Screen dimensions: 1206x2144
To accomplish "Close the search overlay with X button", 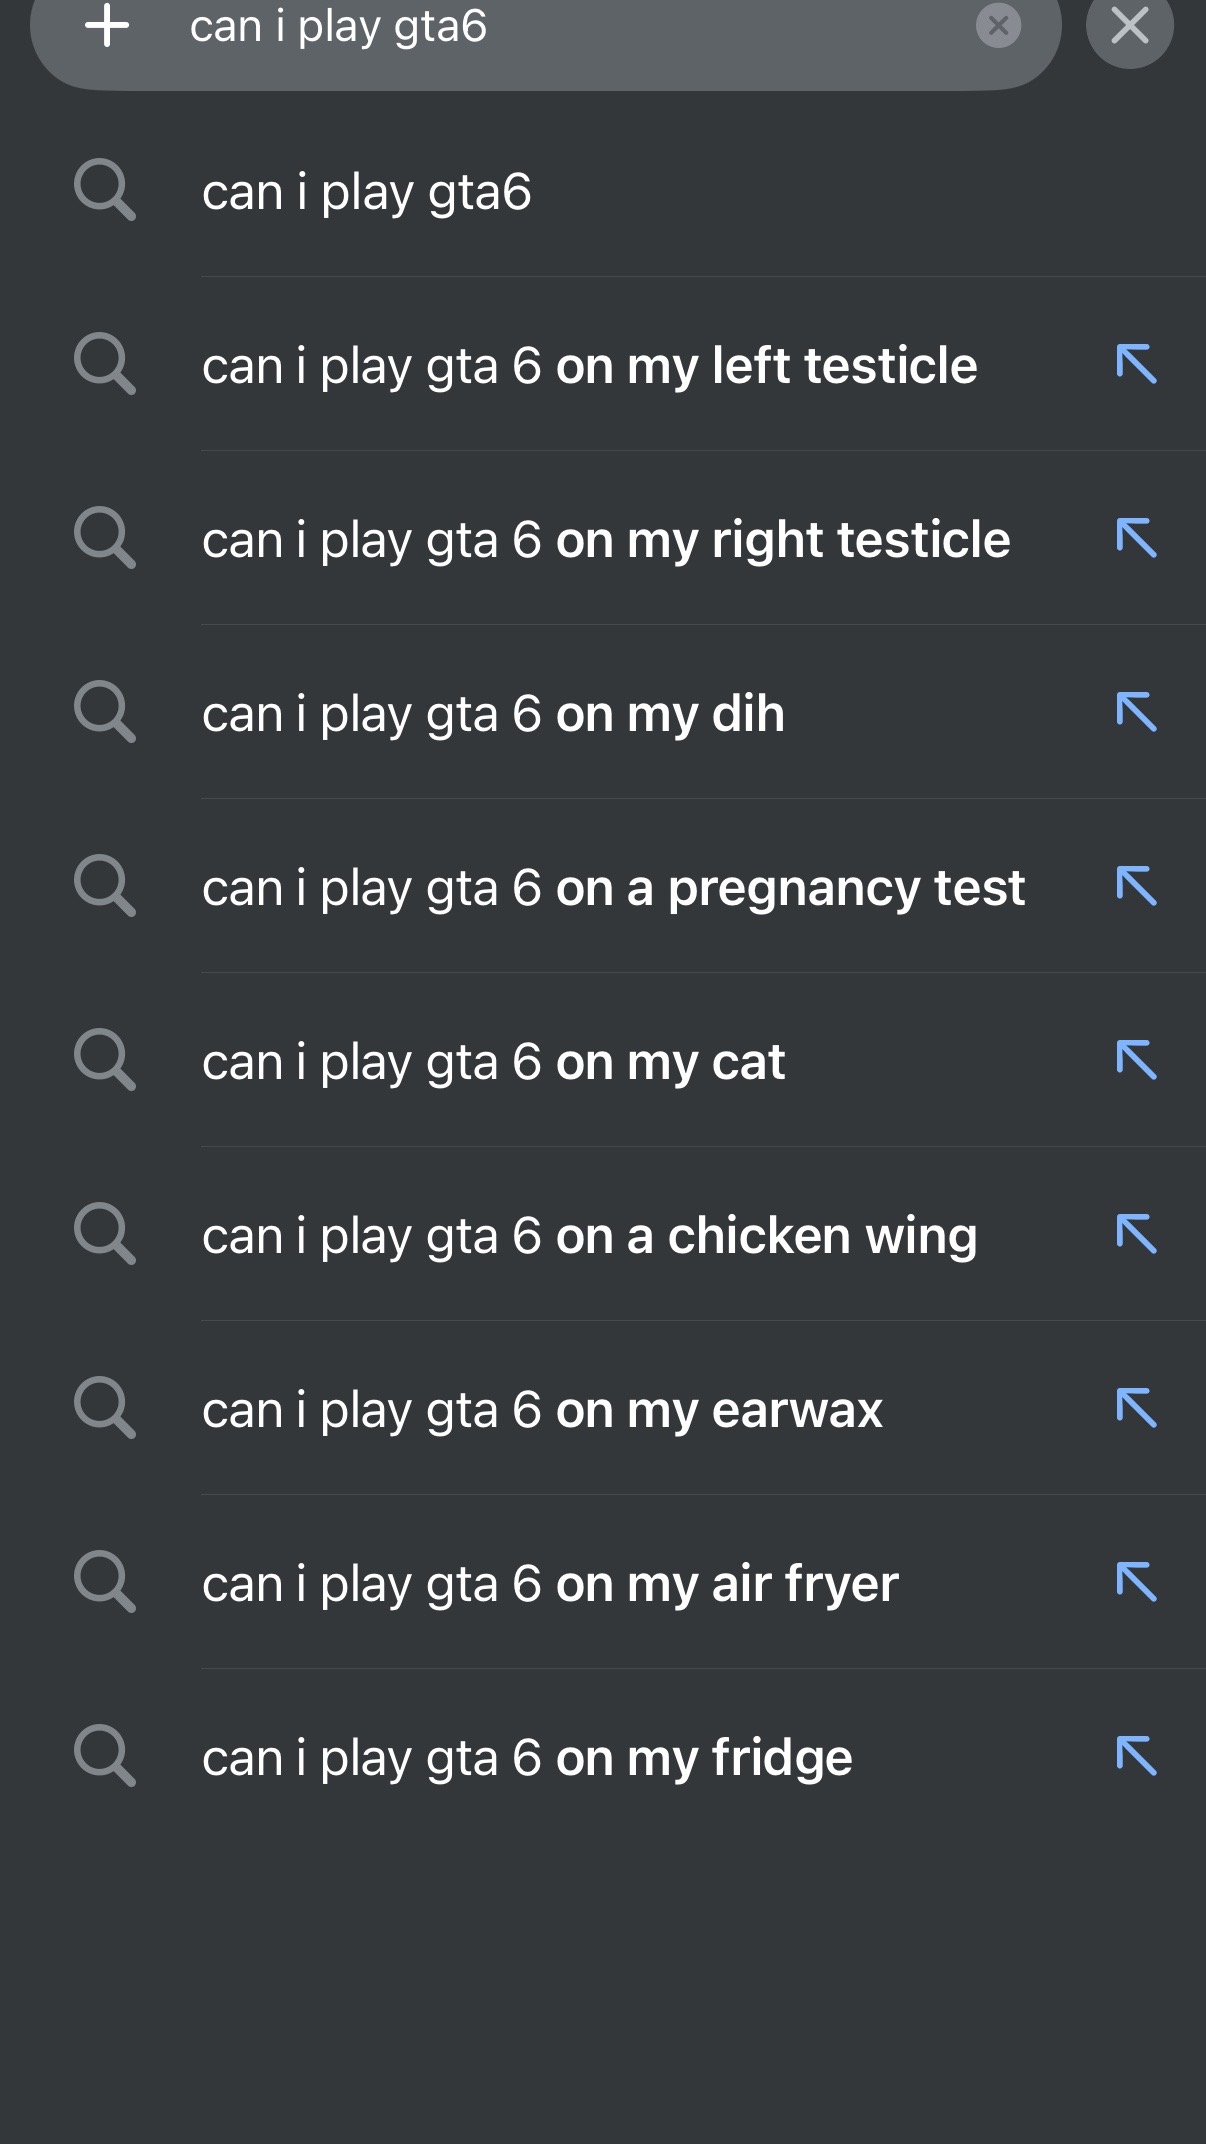I will coord(1130,26).
